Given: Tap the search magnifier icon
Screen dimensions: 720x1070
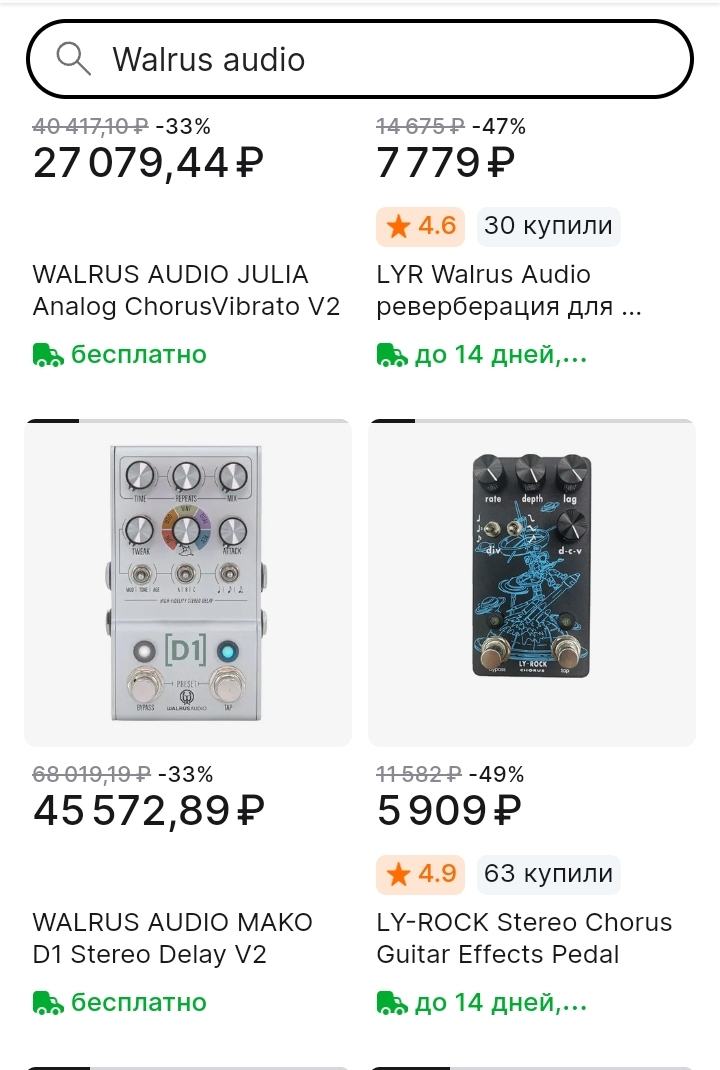Looking at the screenshot, I should click(73, 59).
